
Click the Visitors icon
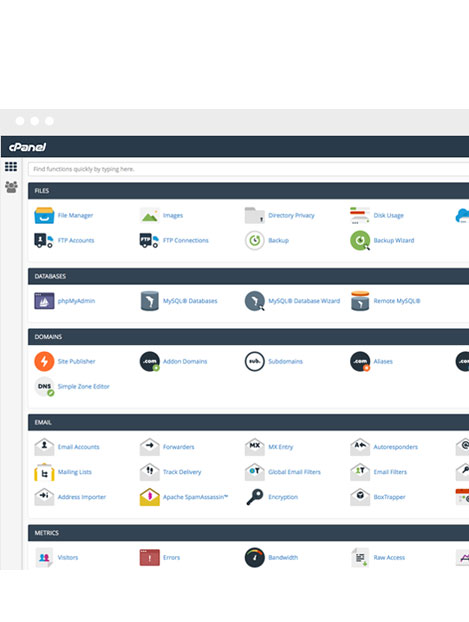coord(44,558)
